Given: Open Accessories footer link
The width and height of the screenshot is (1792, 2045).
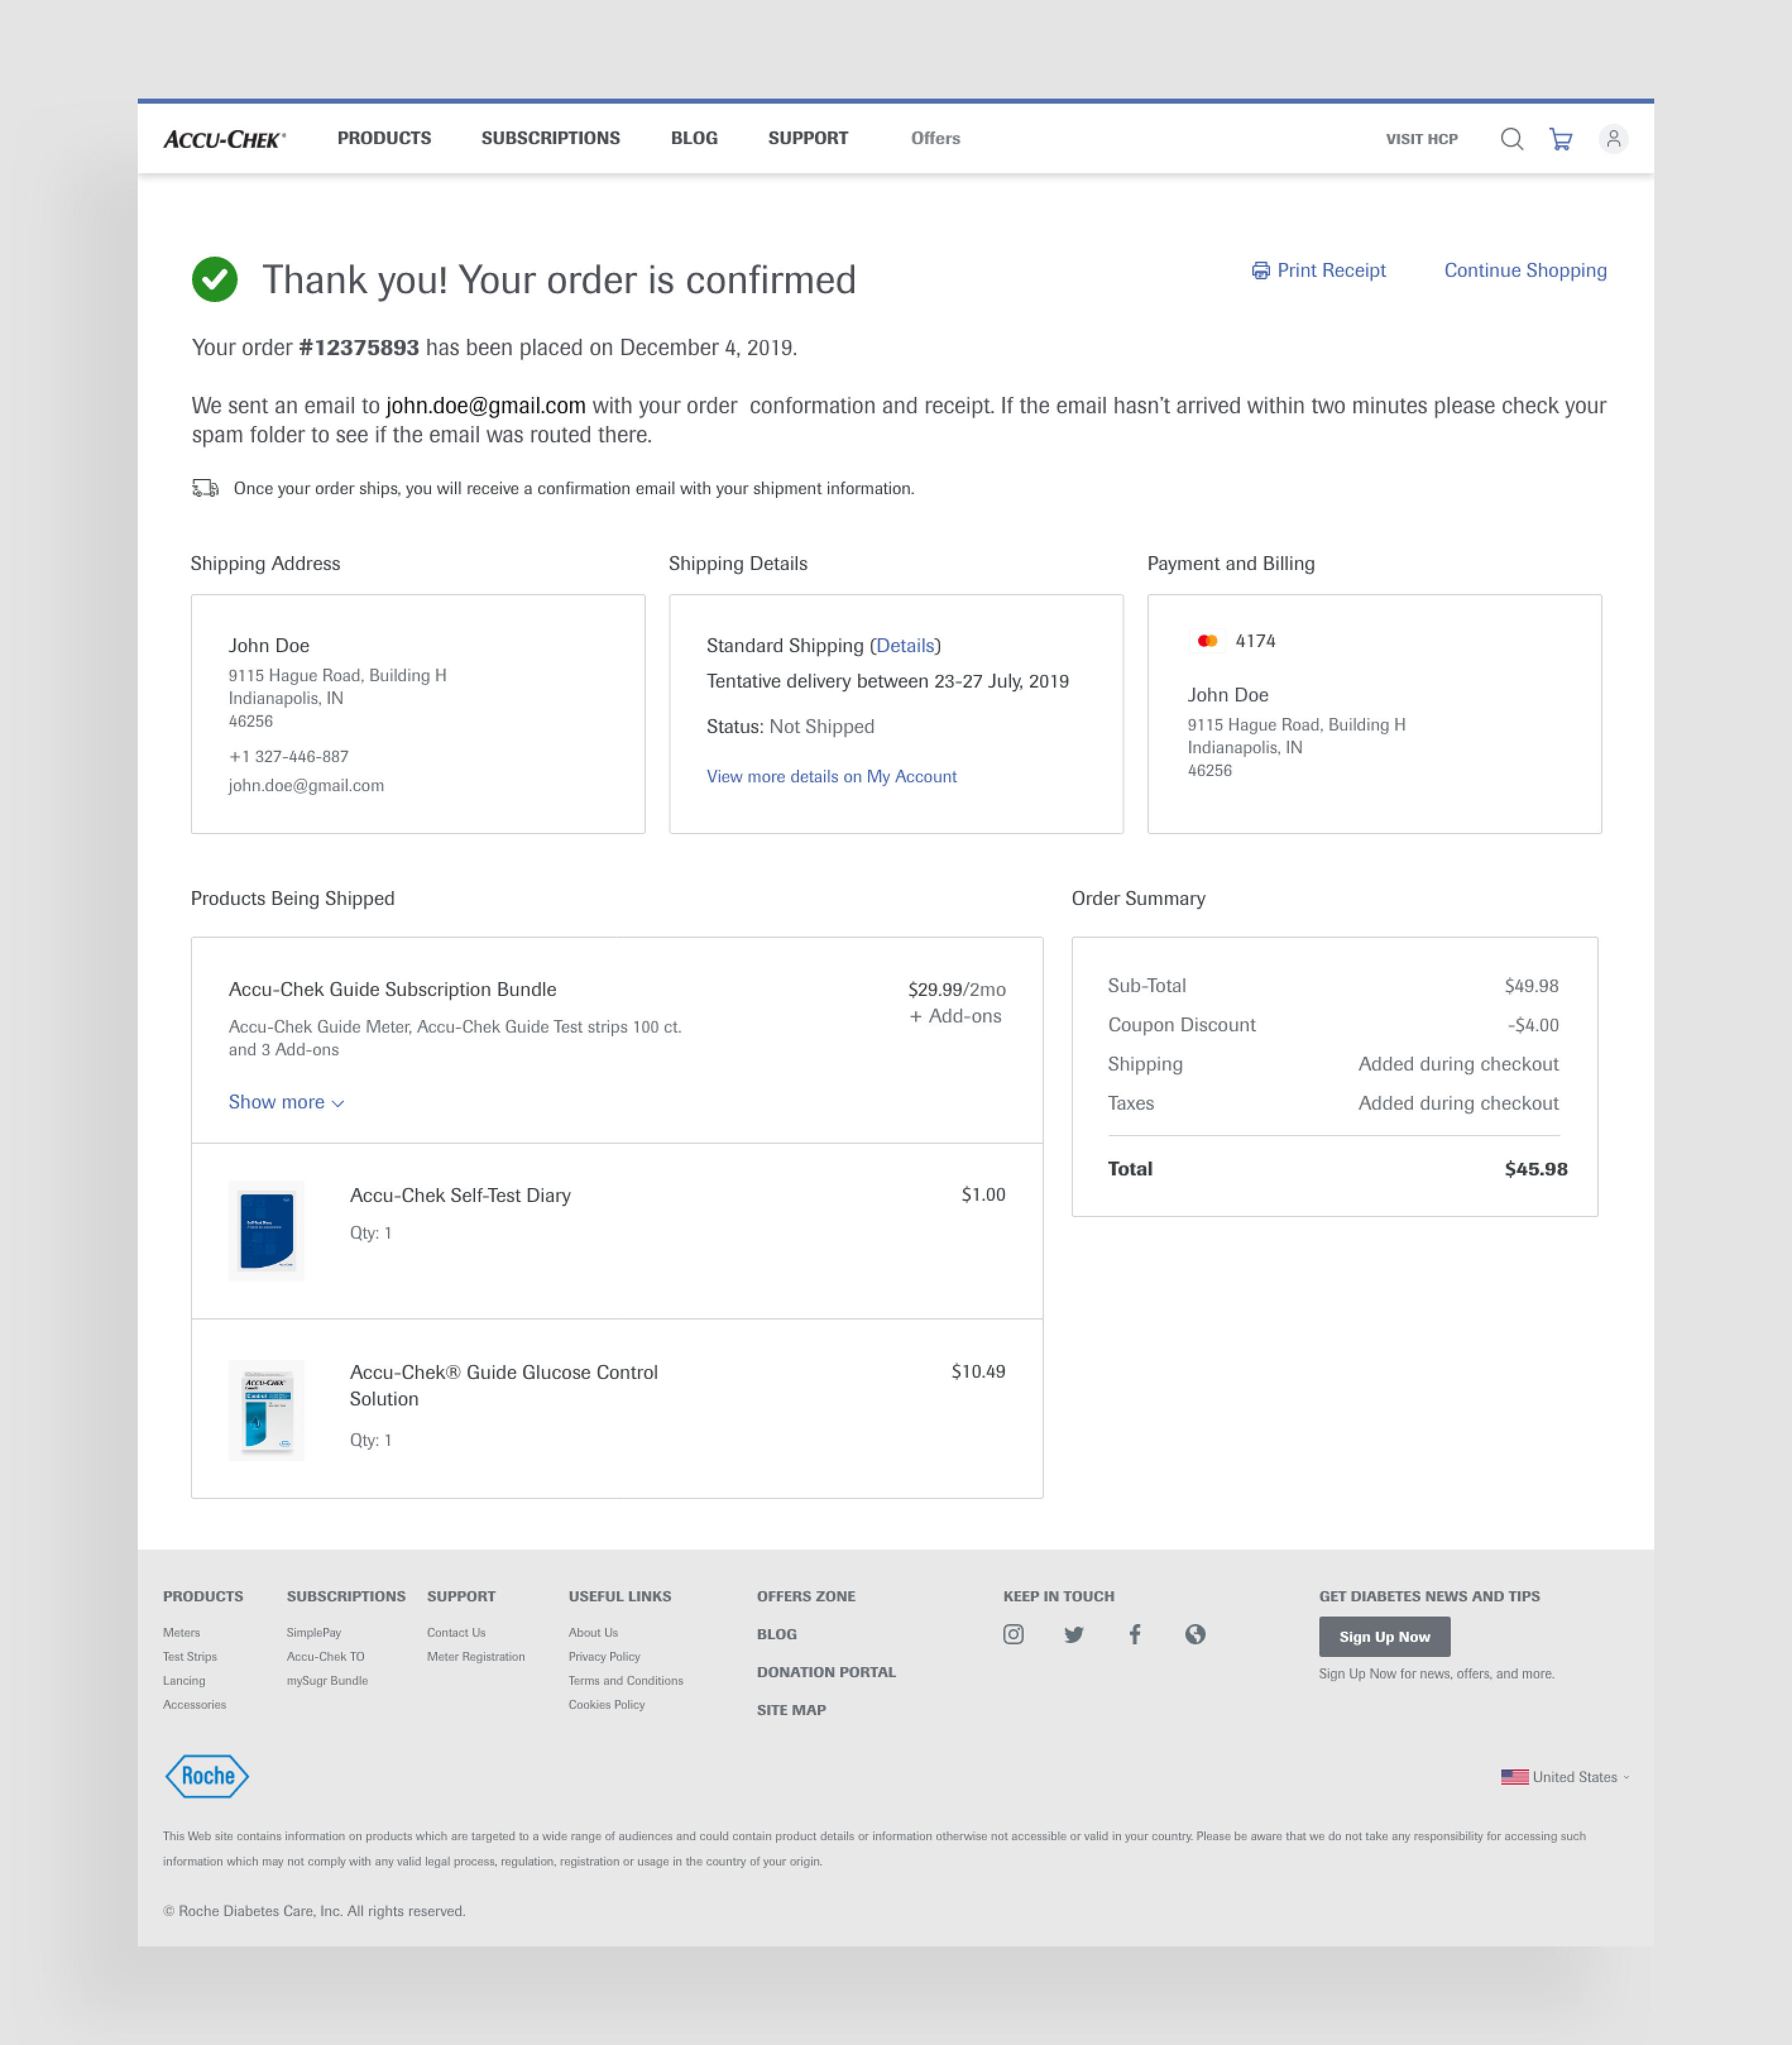Looking at the screenshot, I should [194, 1704].
